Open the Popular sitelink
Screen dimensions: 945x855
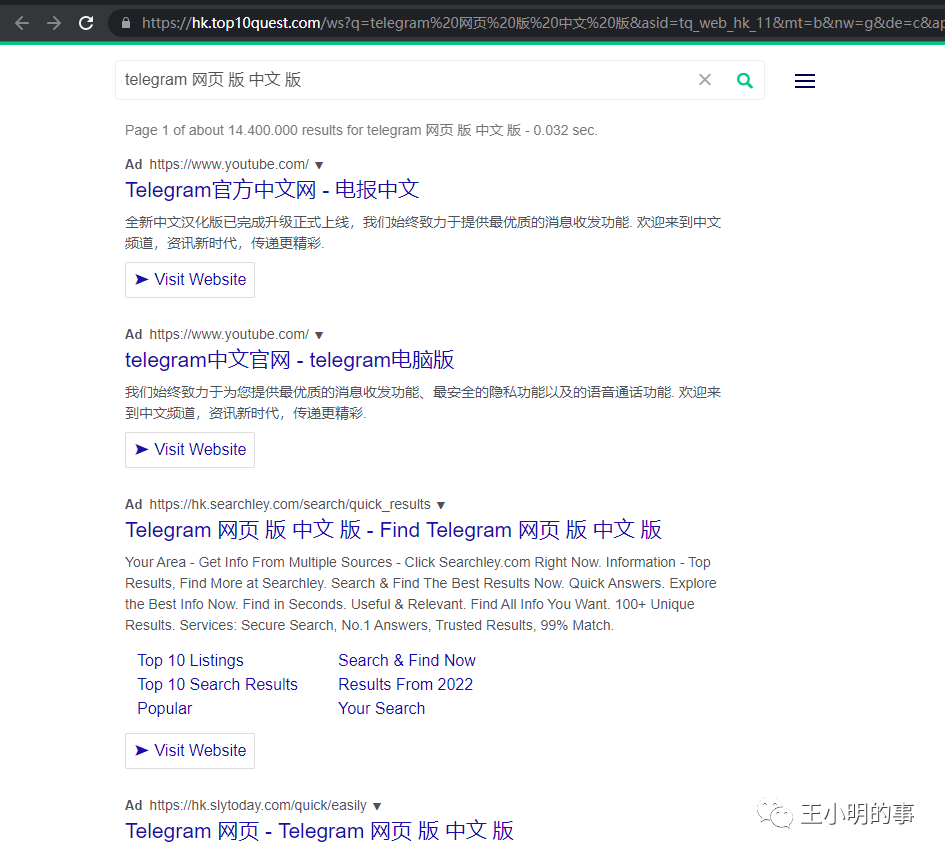tap(165, 709)
